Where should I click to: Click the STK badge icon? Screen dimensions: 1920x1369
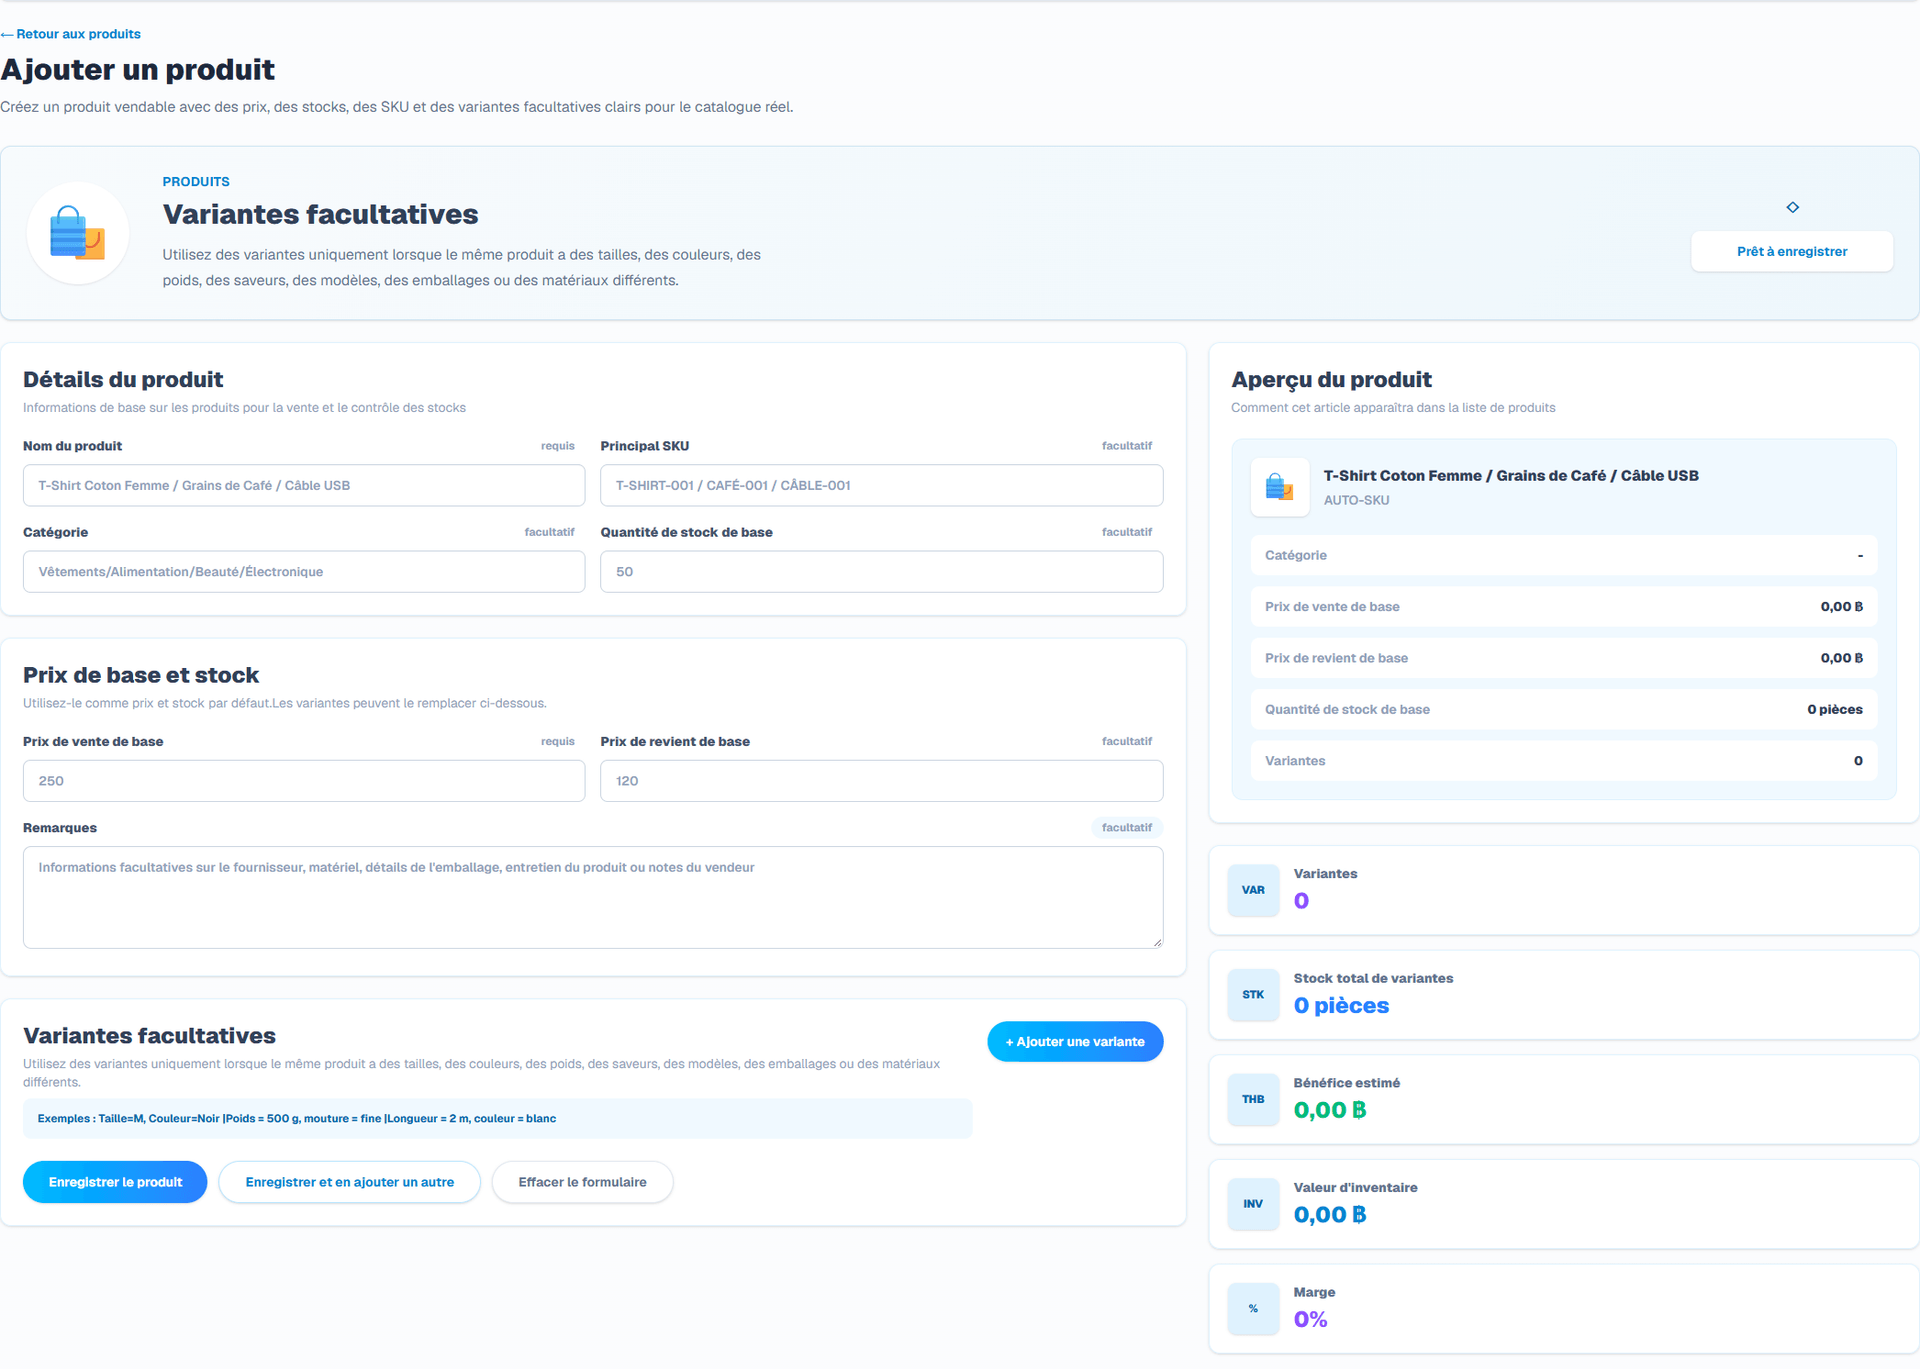1253,995
